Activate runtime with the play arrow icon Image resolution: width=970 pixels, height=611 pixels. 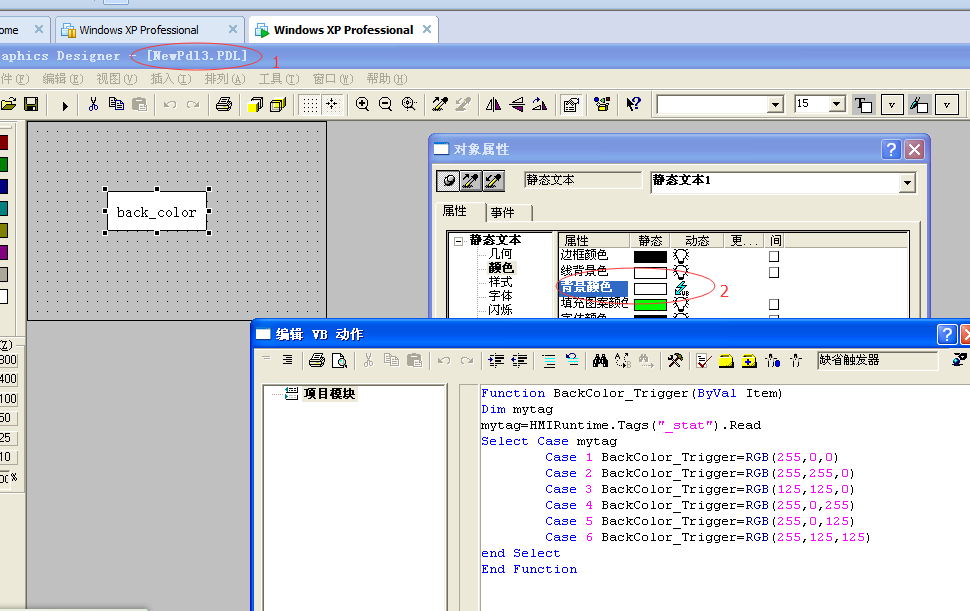point(65,106)
